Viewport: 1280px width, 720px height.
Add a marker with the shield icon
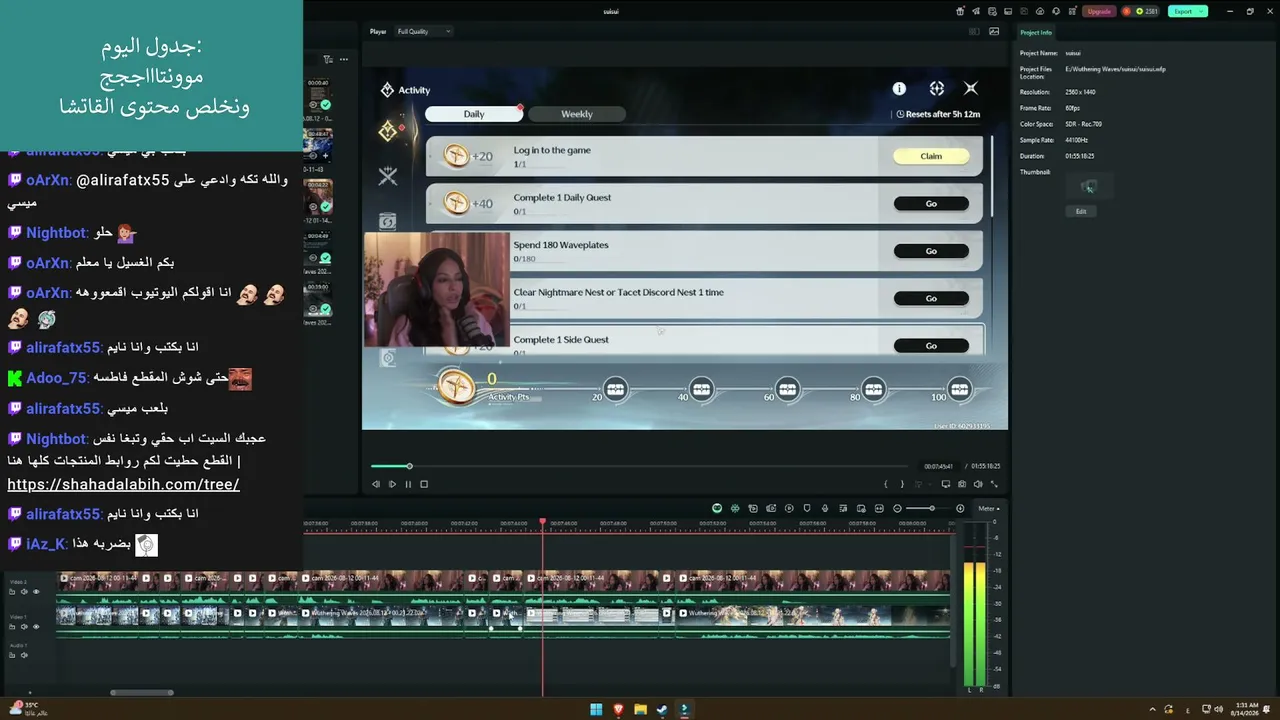[806, 508]
